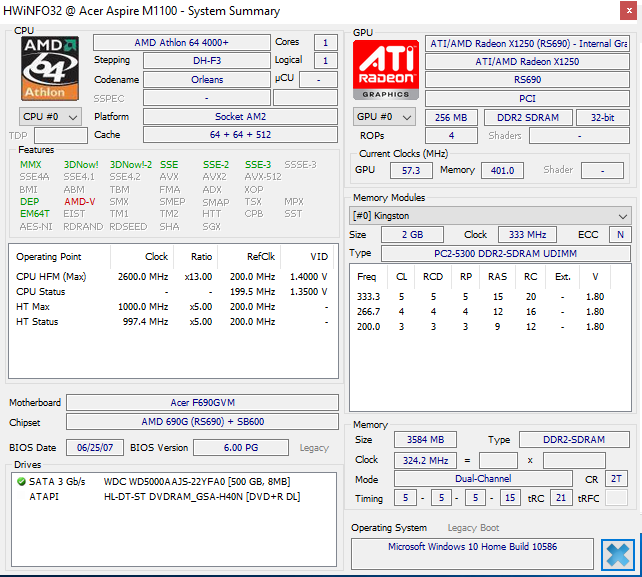Click the AMD Athlon 64 processor logo

point(50,67)
